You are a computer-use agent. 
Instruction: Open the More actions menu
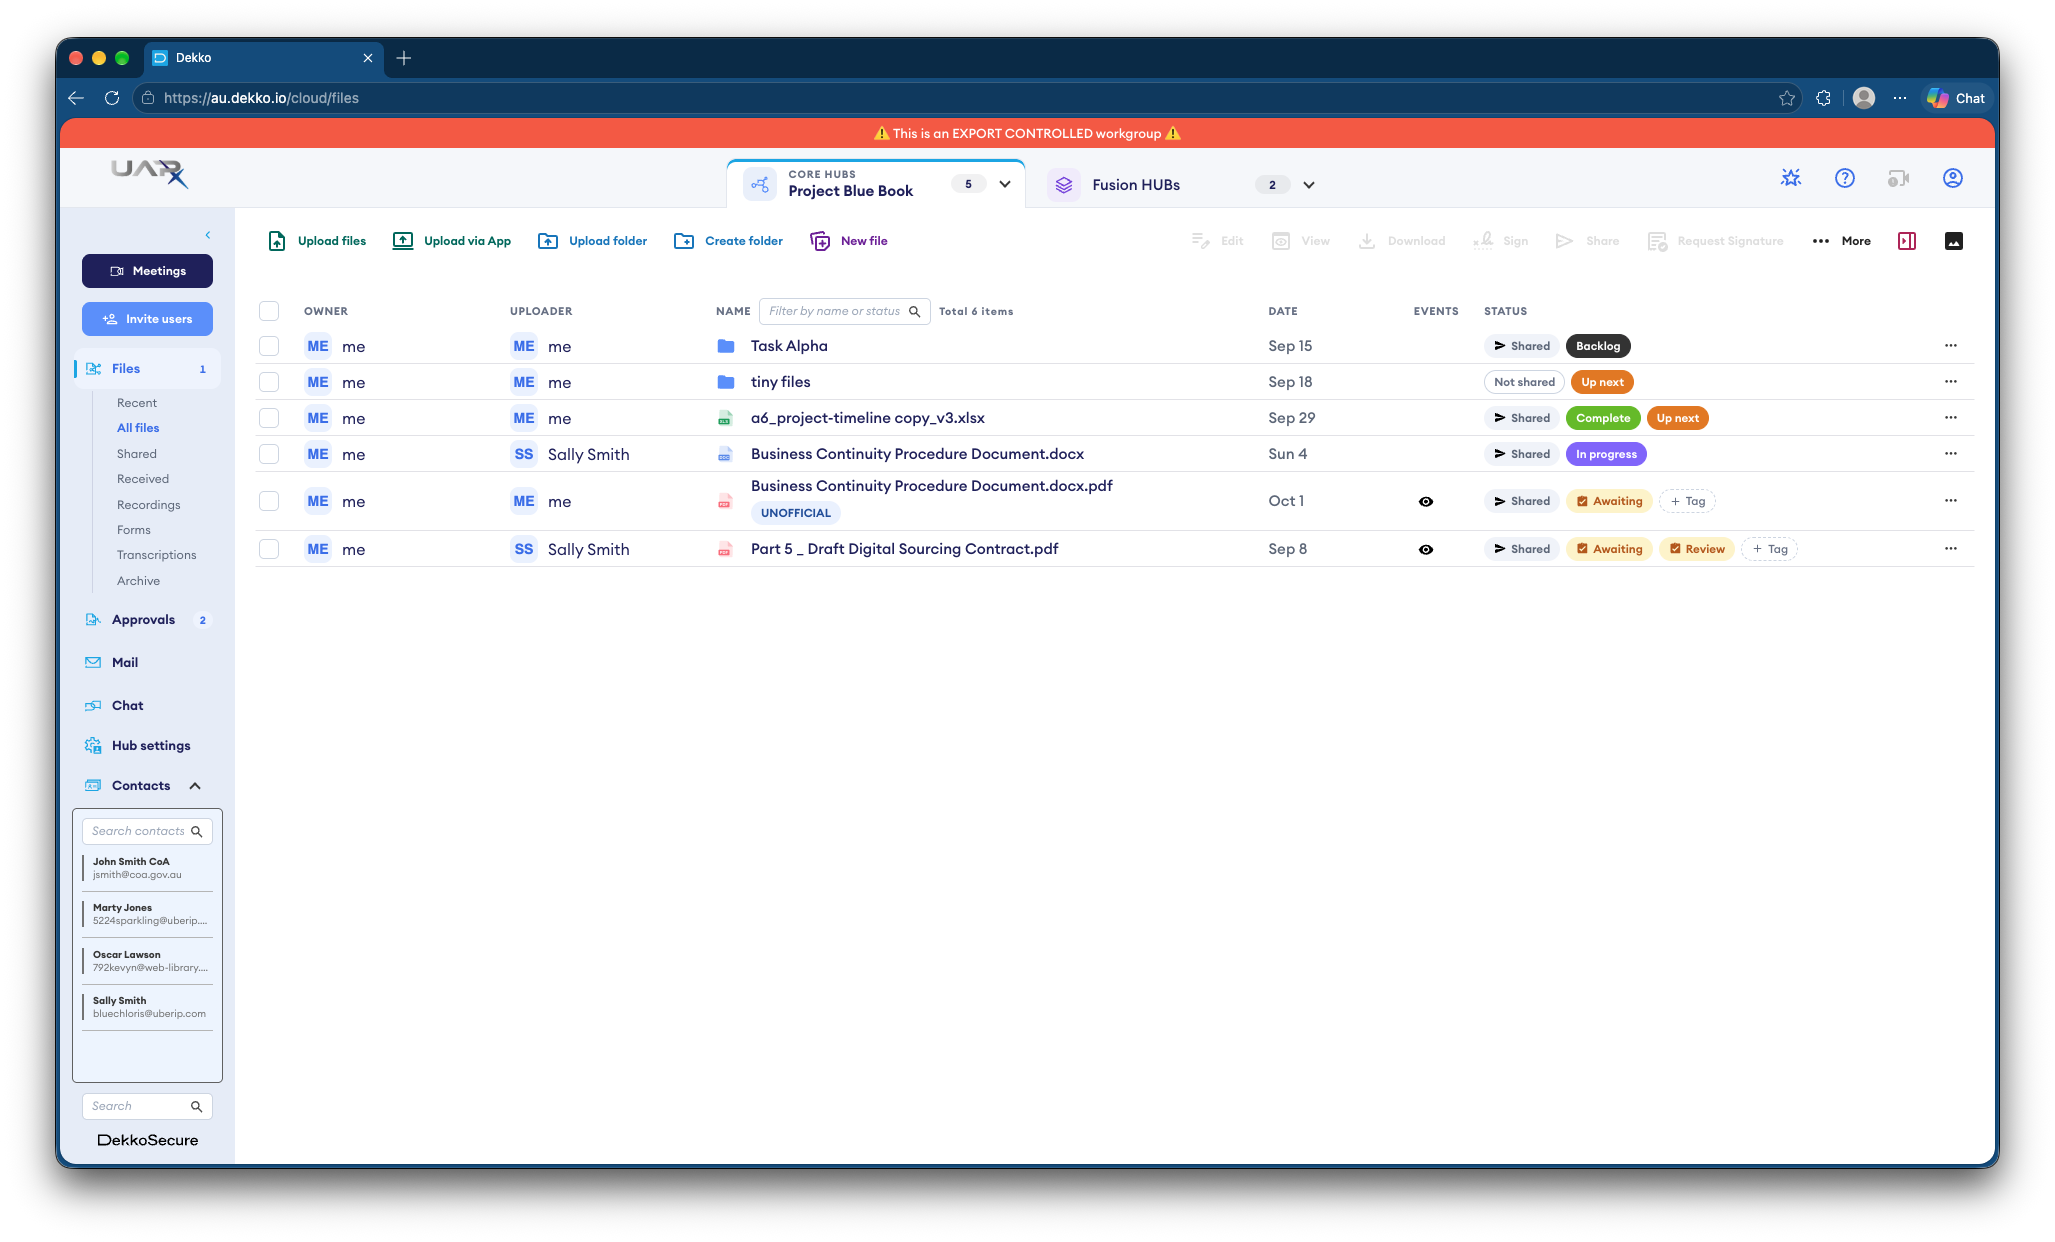click(1842, 241)
